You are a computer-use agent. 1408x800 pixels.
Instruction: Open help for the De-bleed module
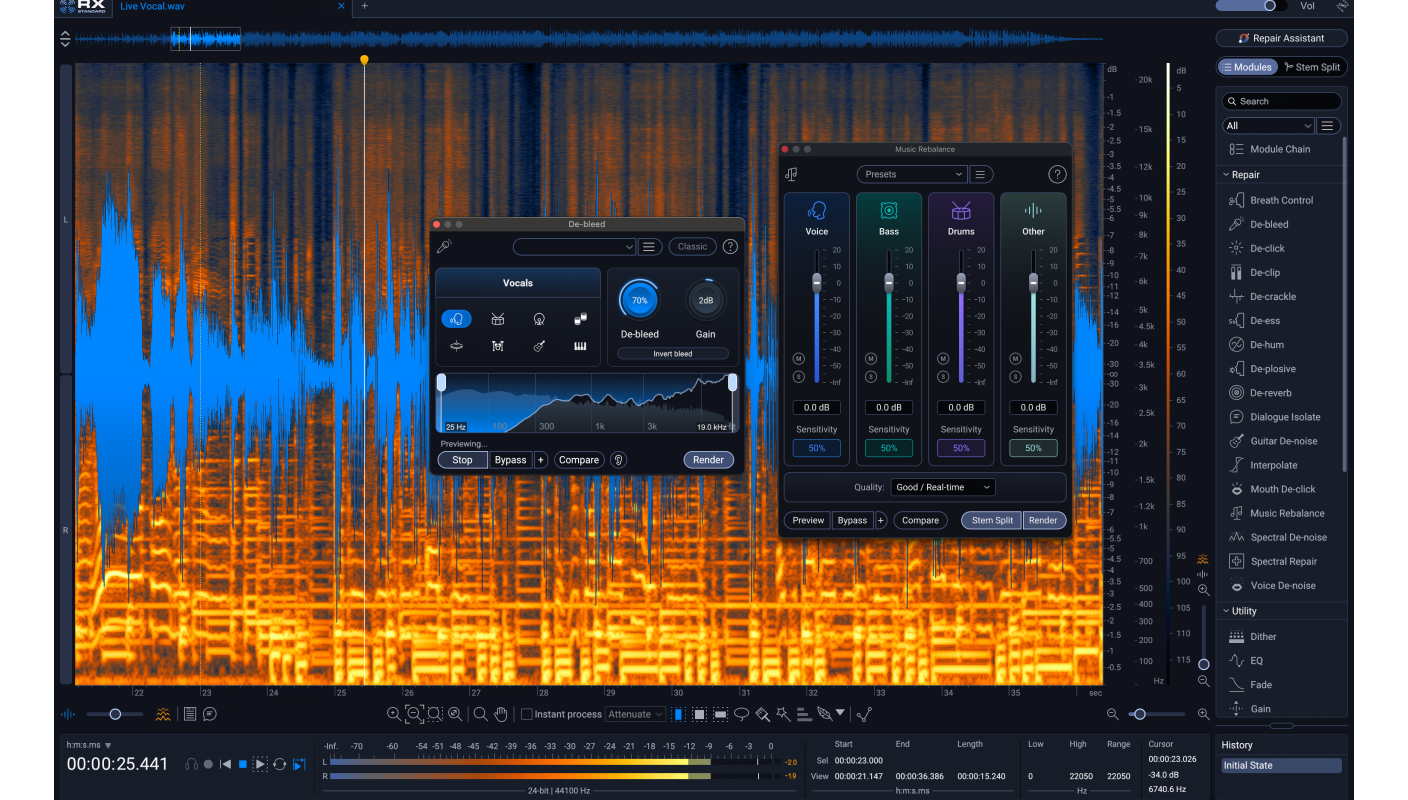click(x=730, y=247)
